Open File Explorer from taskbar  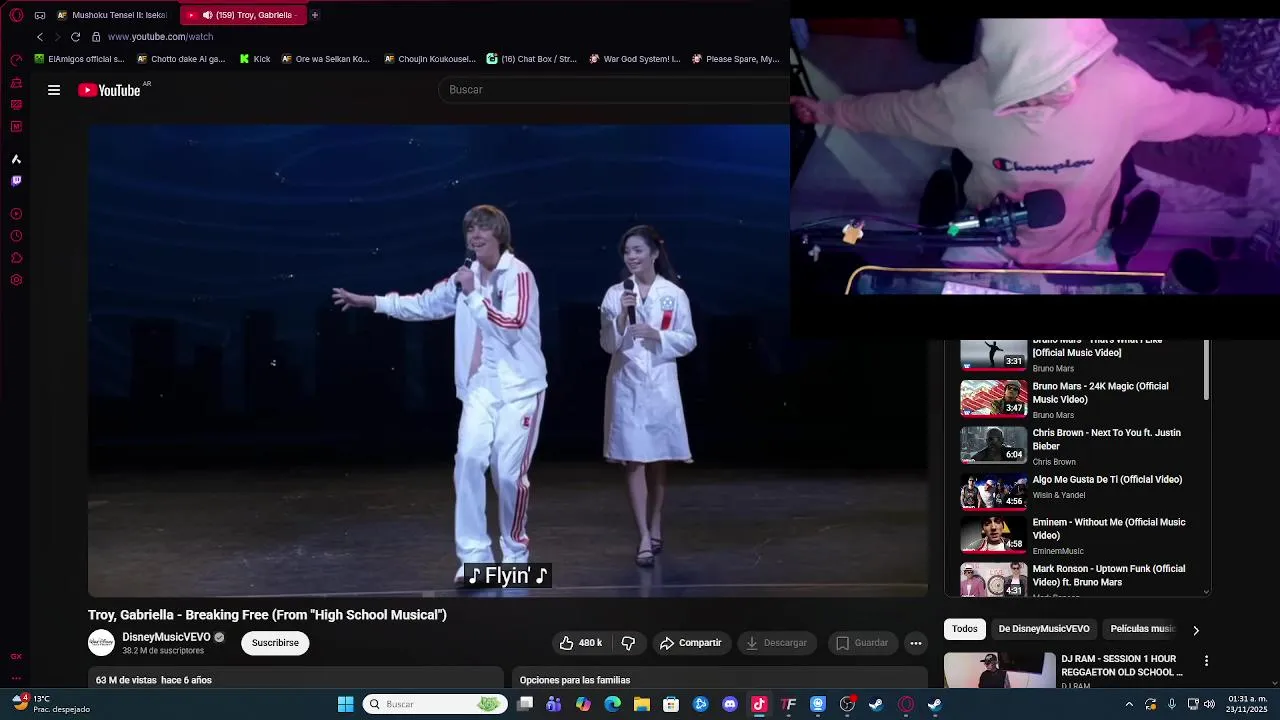642,704
